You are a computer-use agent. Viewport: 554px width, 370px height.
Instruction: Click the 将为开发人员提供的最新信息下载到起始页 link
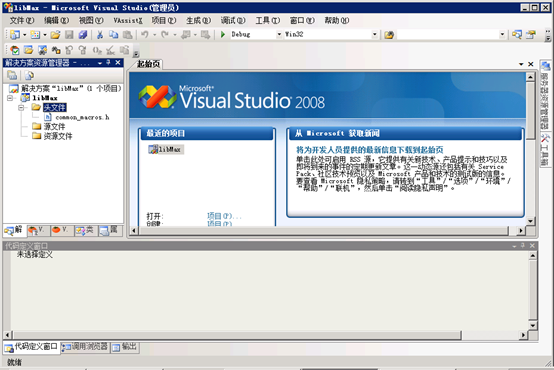[370, 149]
